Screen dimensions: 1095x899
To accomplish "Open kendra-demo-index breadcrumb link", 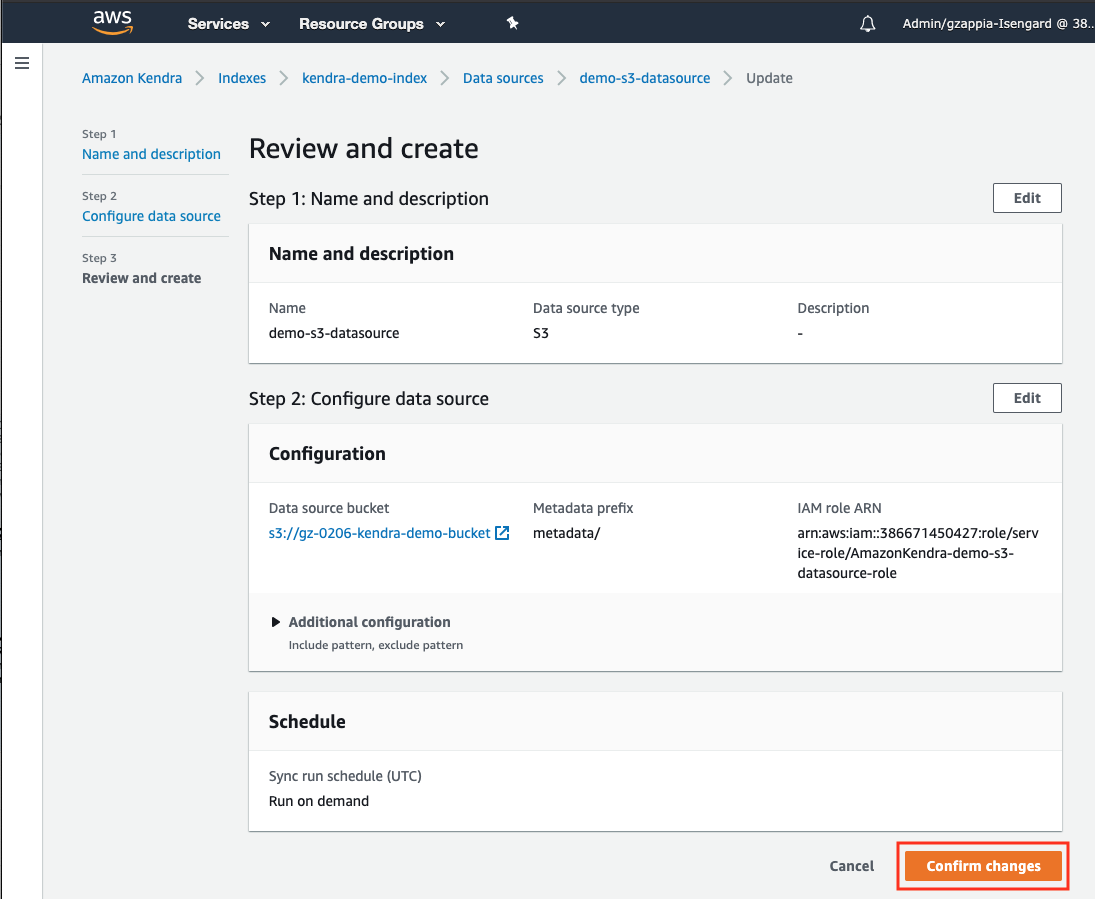I will click(x=365, y=78).
